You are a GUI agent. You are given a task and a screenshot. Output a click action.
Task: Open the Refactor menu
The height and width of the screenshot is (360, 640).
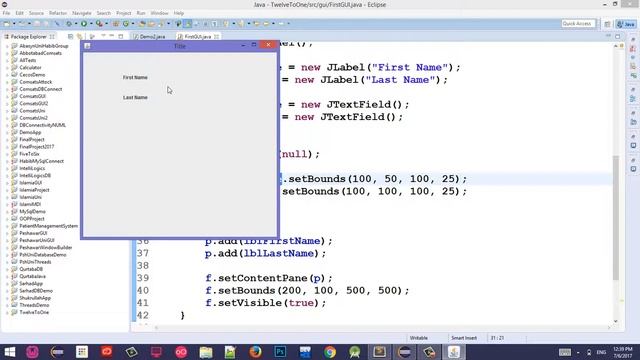(58, 13)
